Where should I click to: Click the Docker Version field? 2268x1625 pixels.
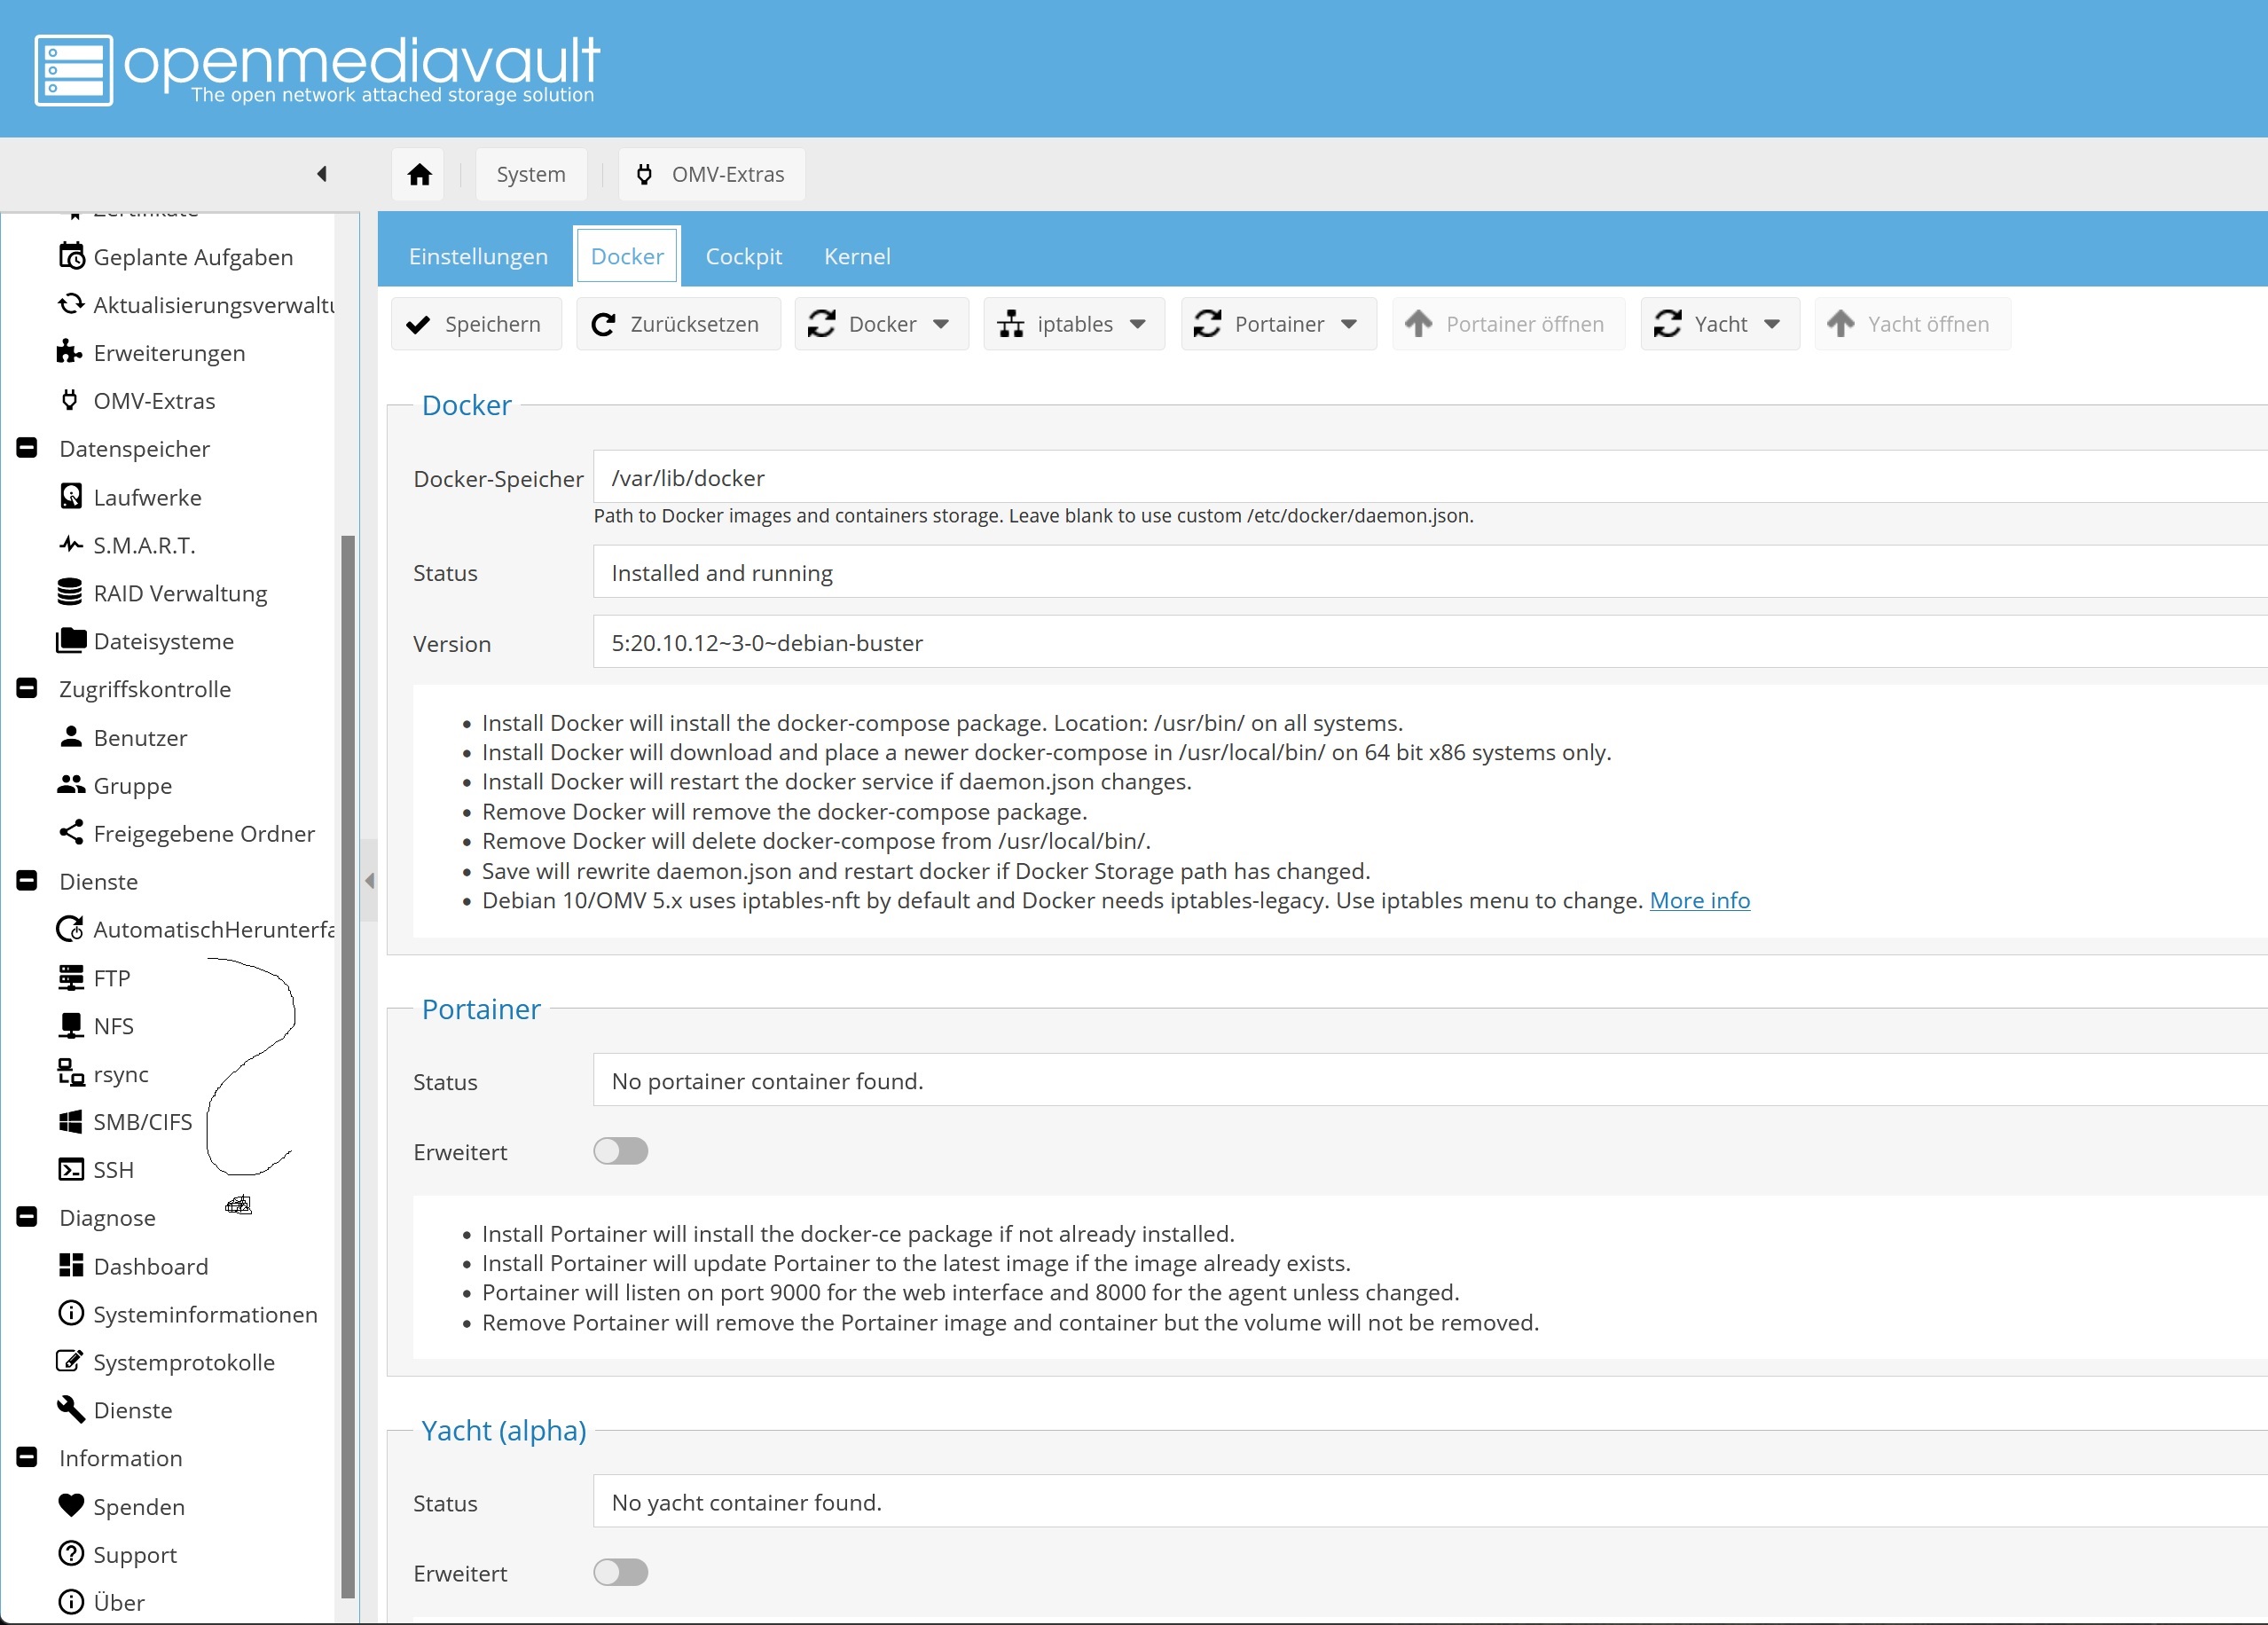pos(1430,643)
